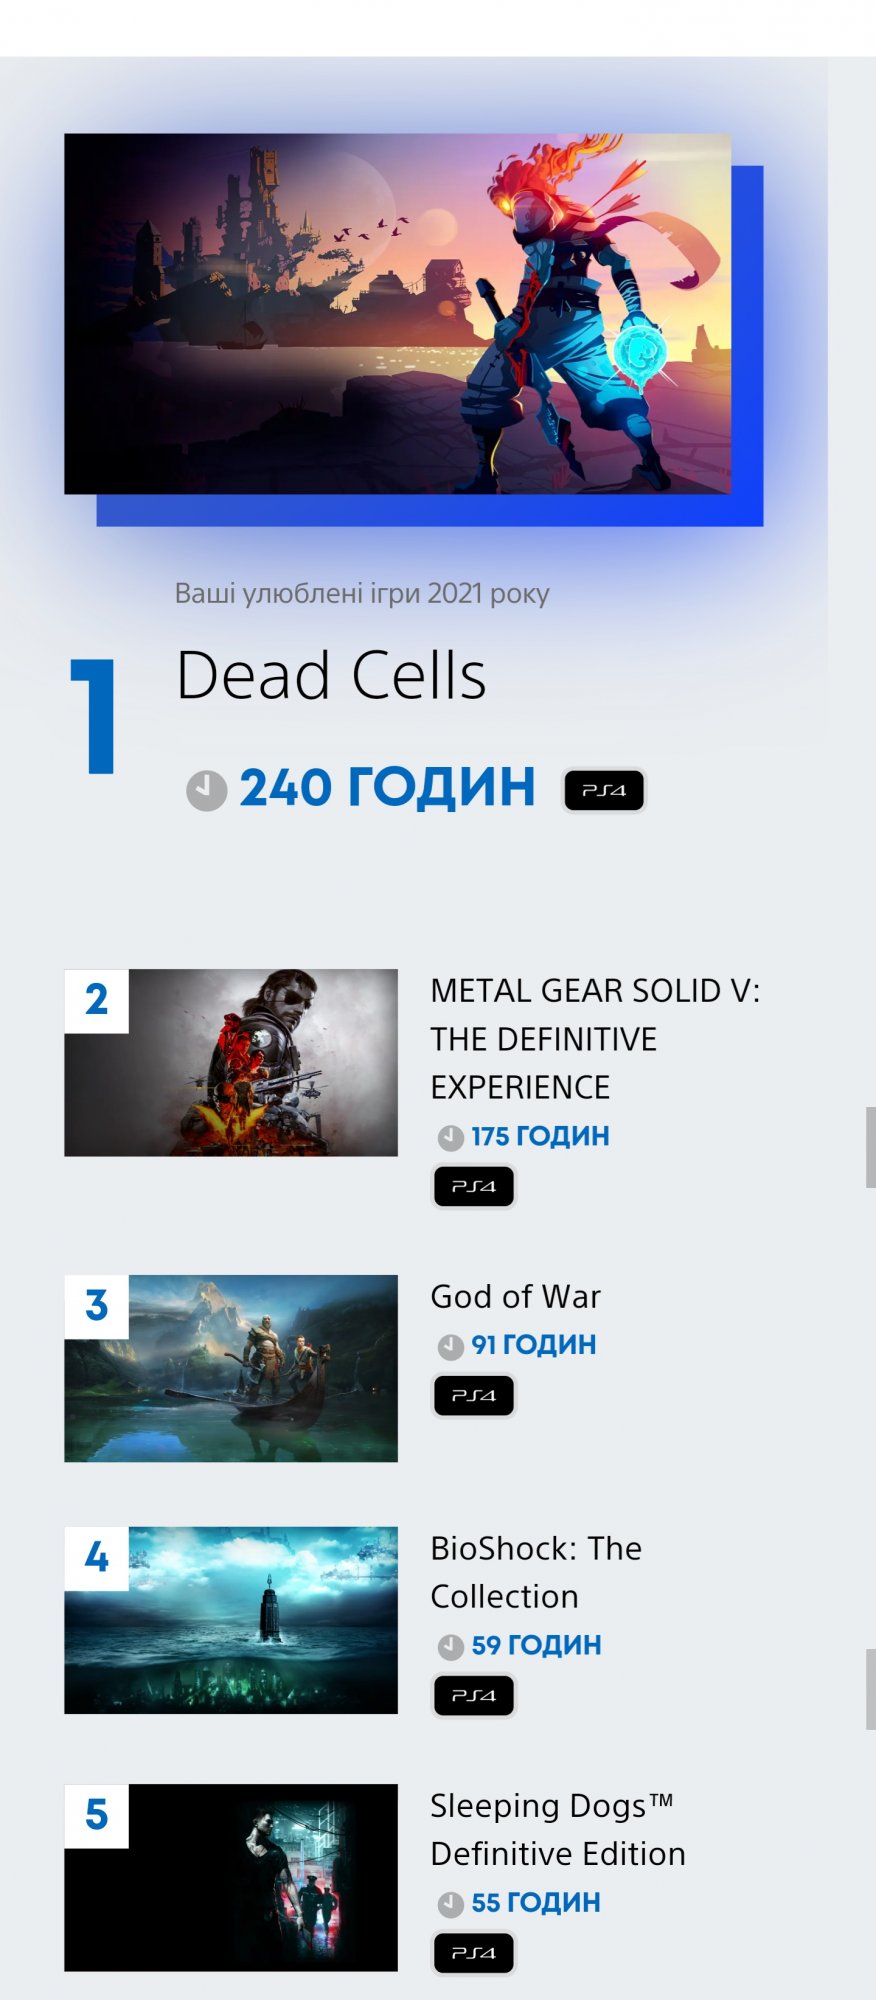The image size is (876, 2000).
Task: Click the God of War title text
Action: 515,1297
